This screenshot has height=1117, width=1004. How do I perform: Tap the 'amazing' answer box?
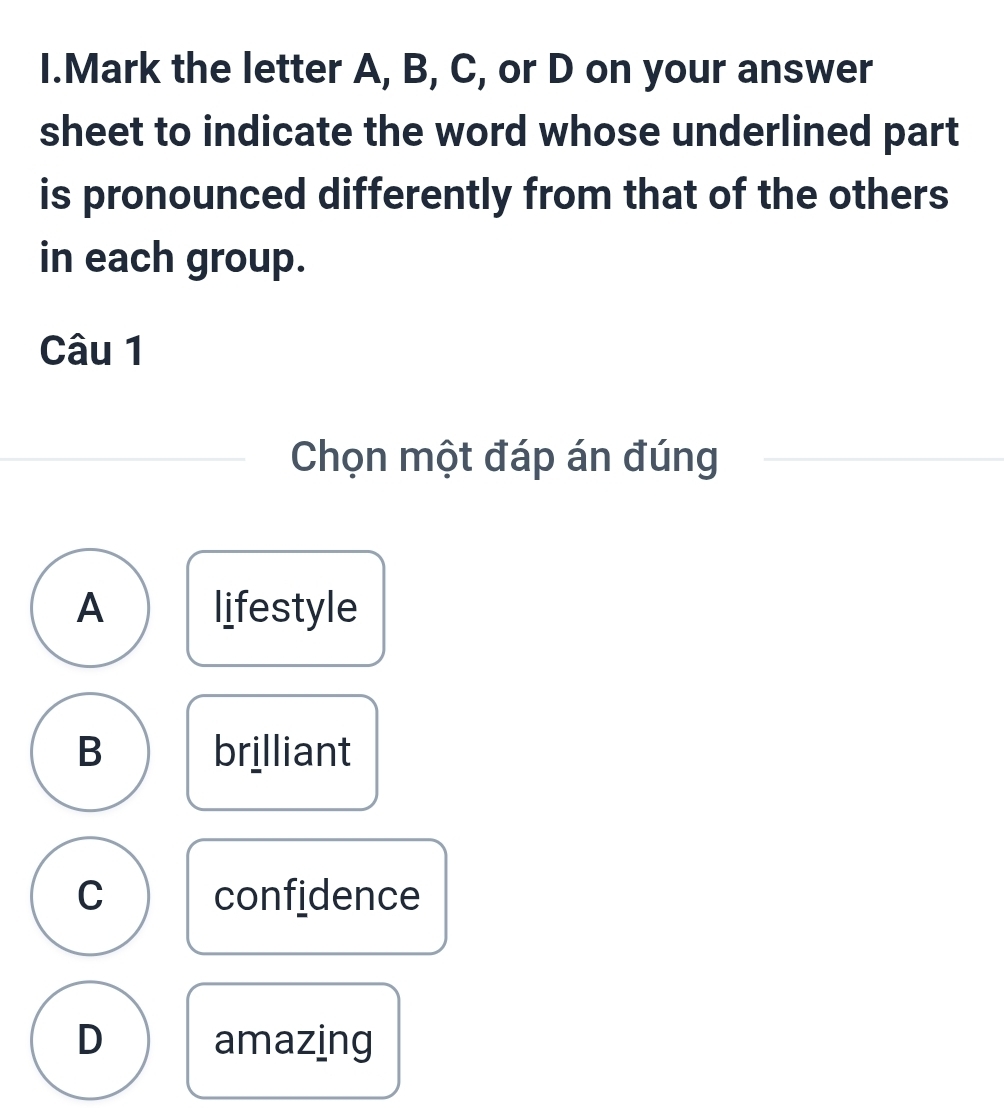coord(293,1040)
